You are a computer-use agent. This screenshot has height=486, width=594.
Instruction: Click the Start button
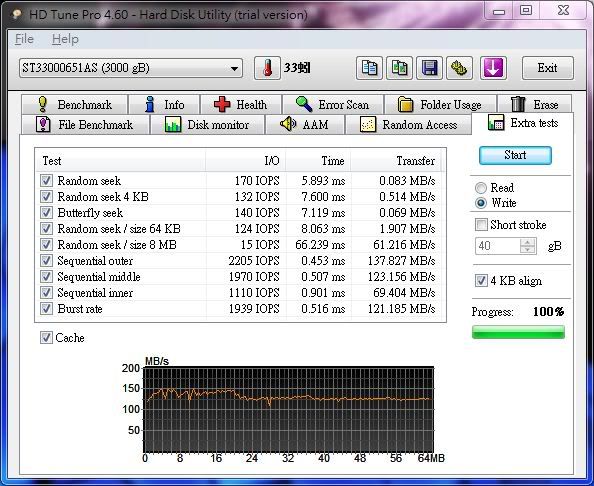pyautogui.click(x=515, y=155)
